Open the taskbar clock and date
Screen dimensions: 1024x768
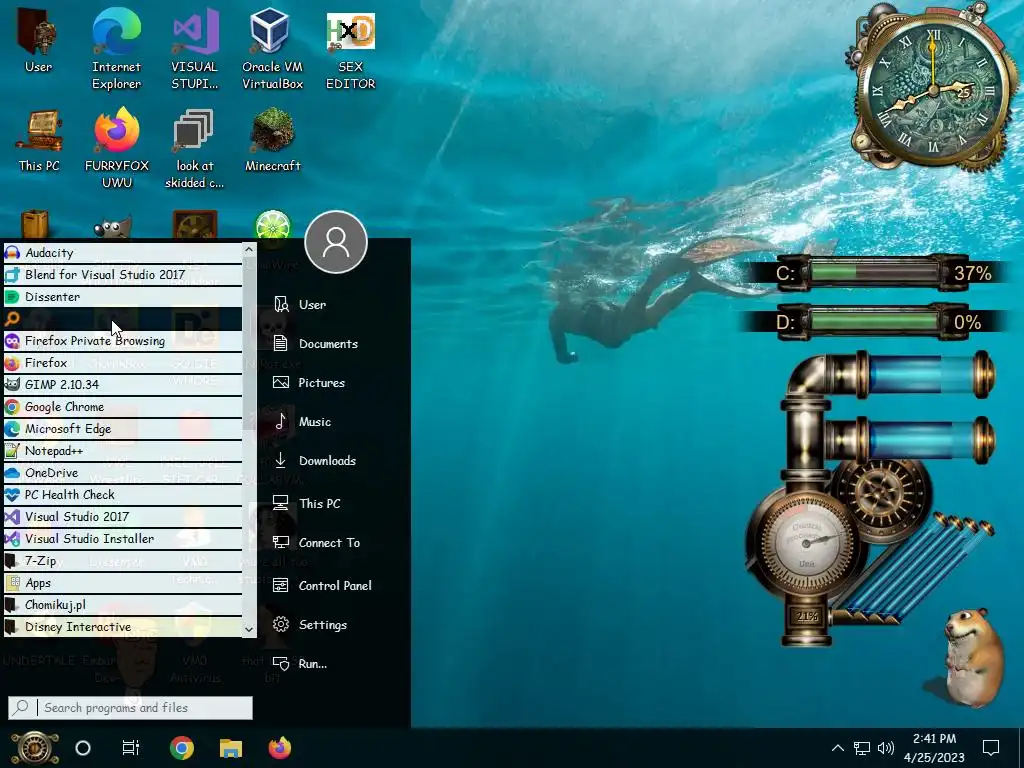pyautogui.click(x=935, y=748)
